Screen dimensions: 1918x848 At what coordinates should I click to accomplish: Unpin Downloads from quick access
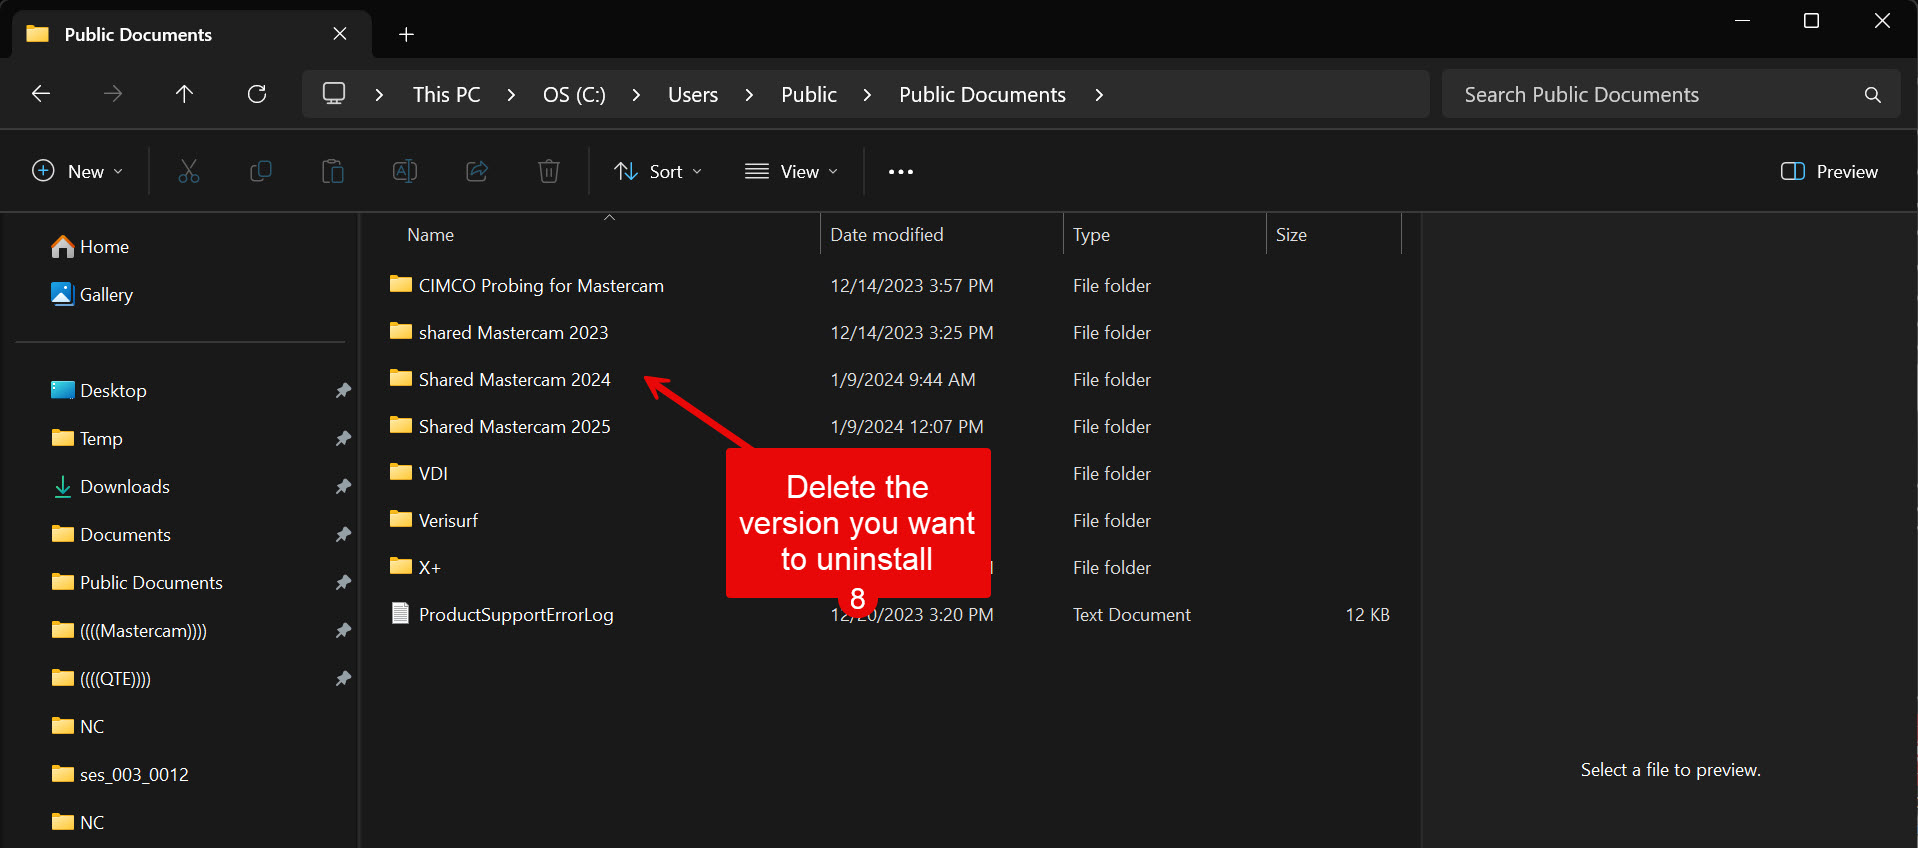(343, 486)
